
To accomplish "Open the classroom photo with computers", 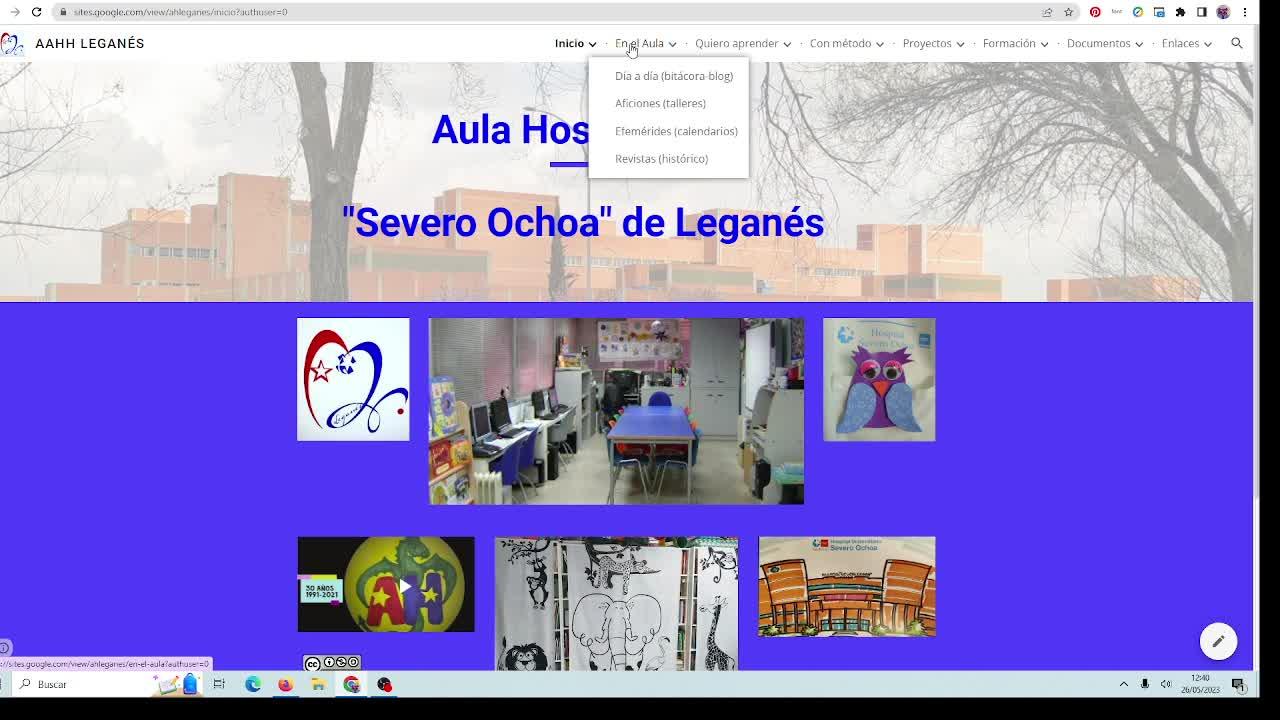I will click(616, 411).
